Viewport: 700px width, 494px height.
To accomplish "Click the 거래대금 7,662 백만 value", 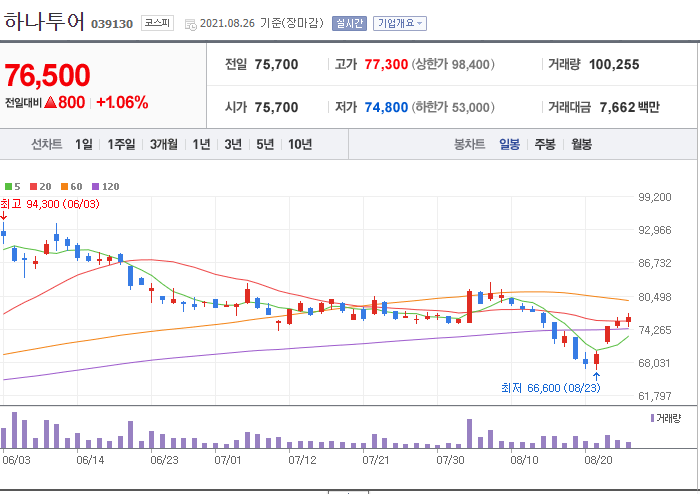I will pyautogui.click(x=629, y=107).
